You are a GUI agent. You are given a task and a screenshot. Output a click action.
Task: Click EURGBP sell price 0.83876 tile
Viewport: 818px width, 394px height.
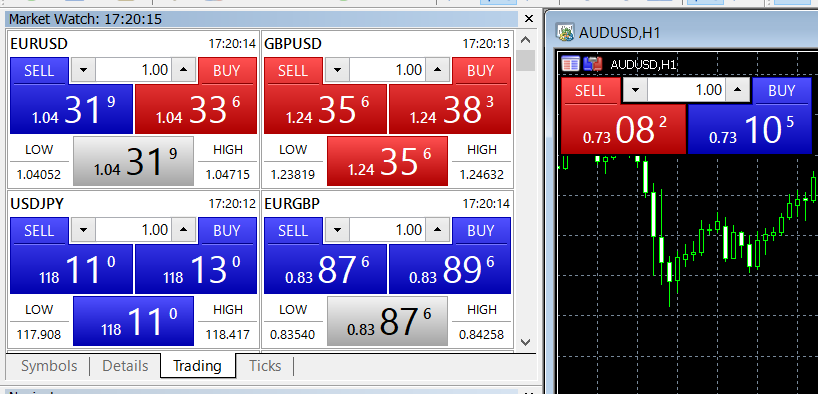[x=326, y=269]
